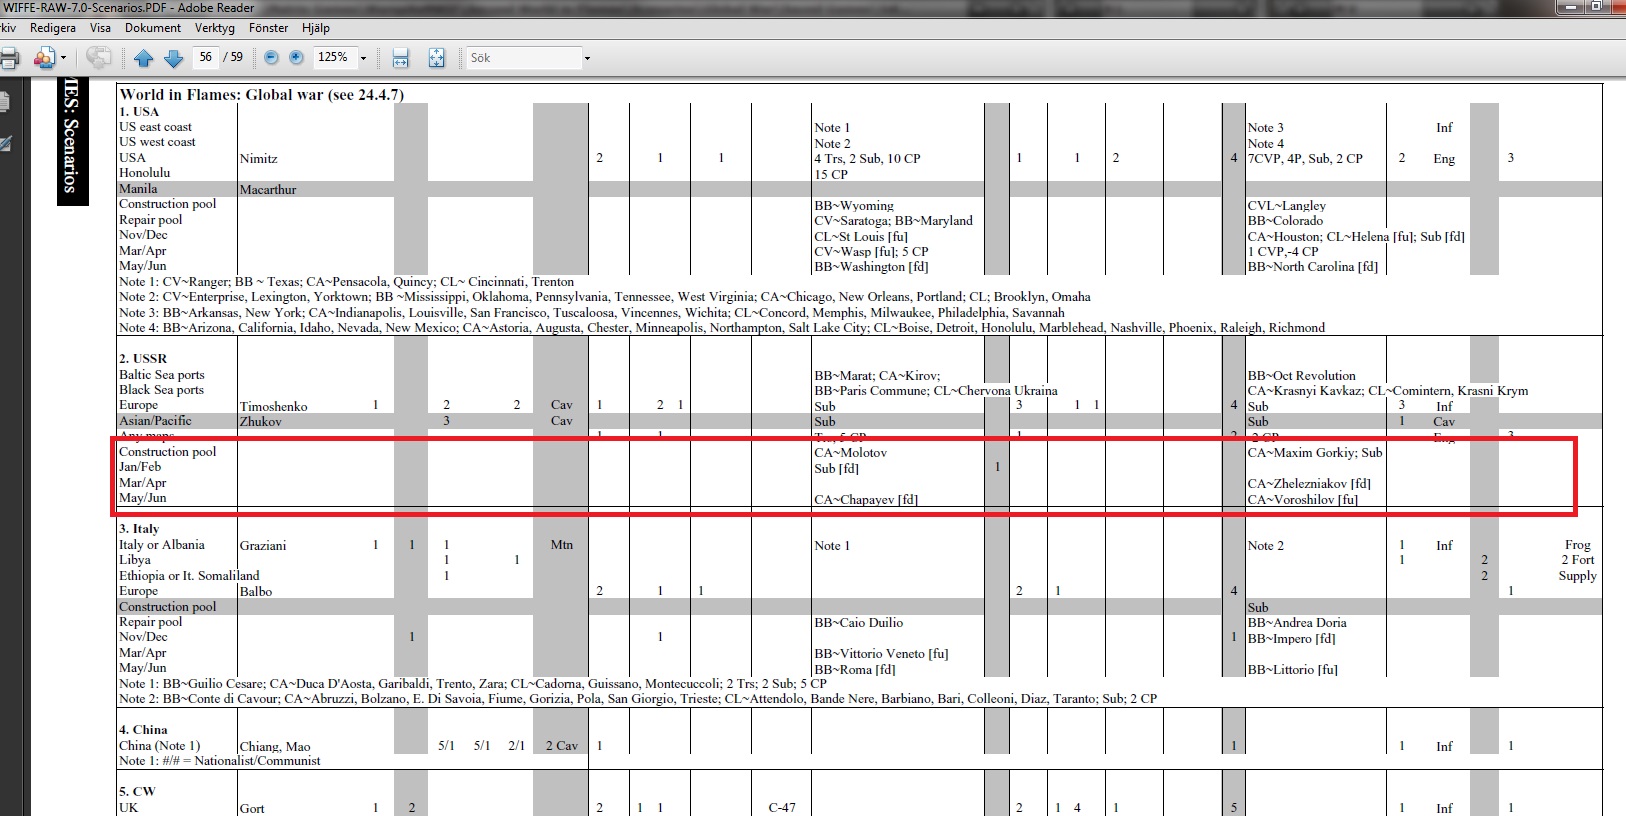Viewport: 1626px width, 816px height.
Task: Click the zoom in plus button
Action: click(296, 58)
